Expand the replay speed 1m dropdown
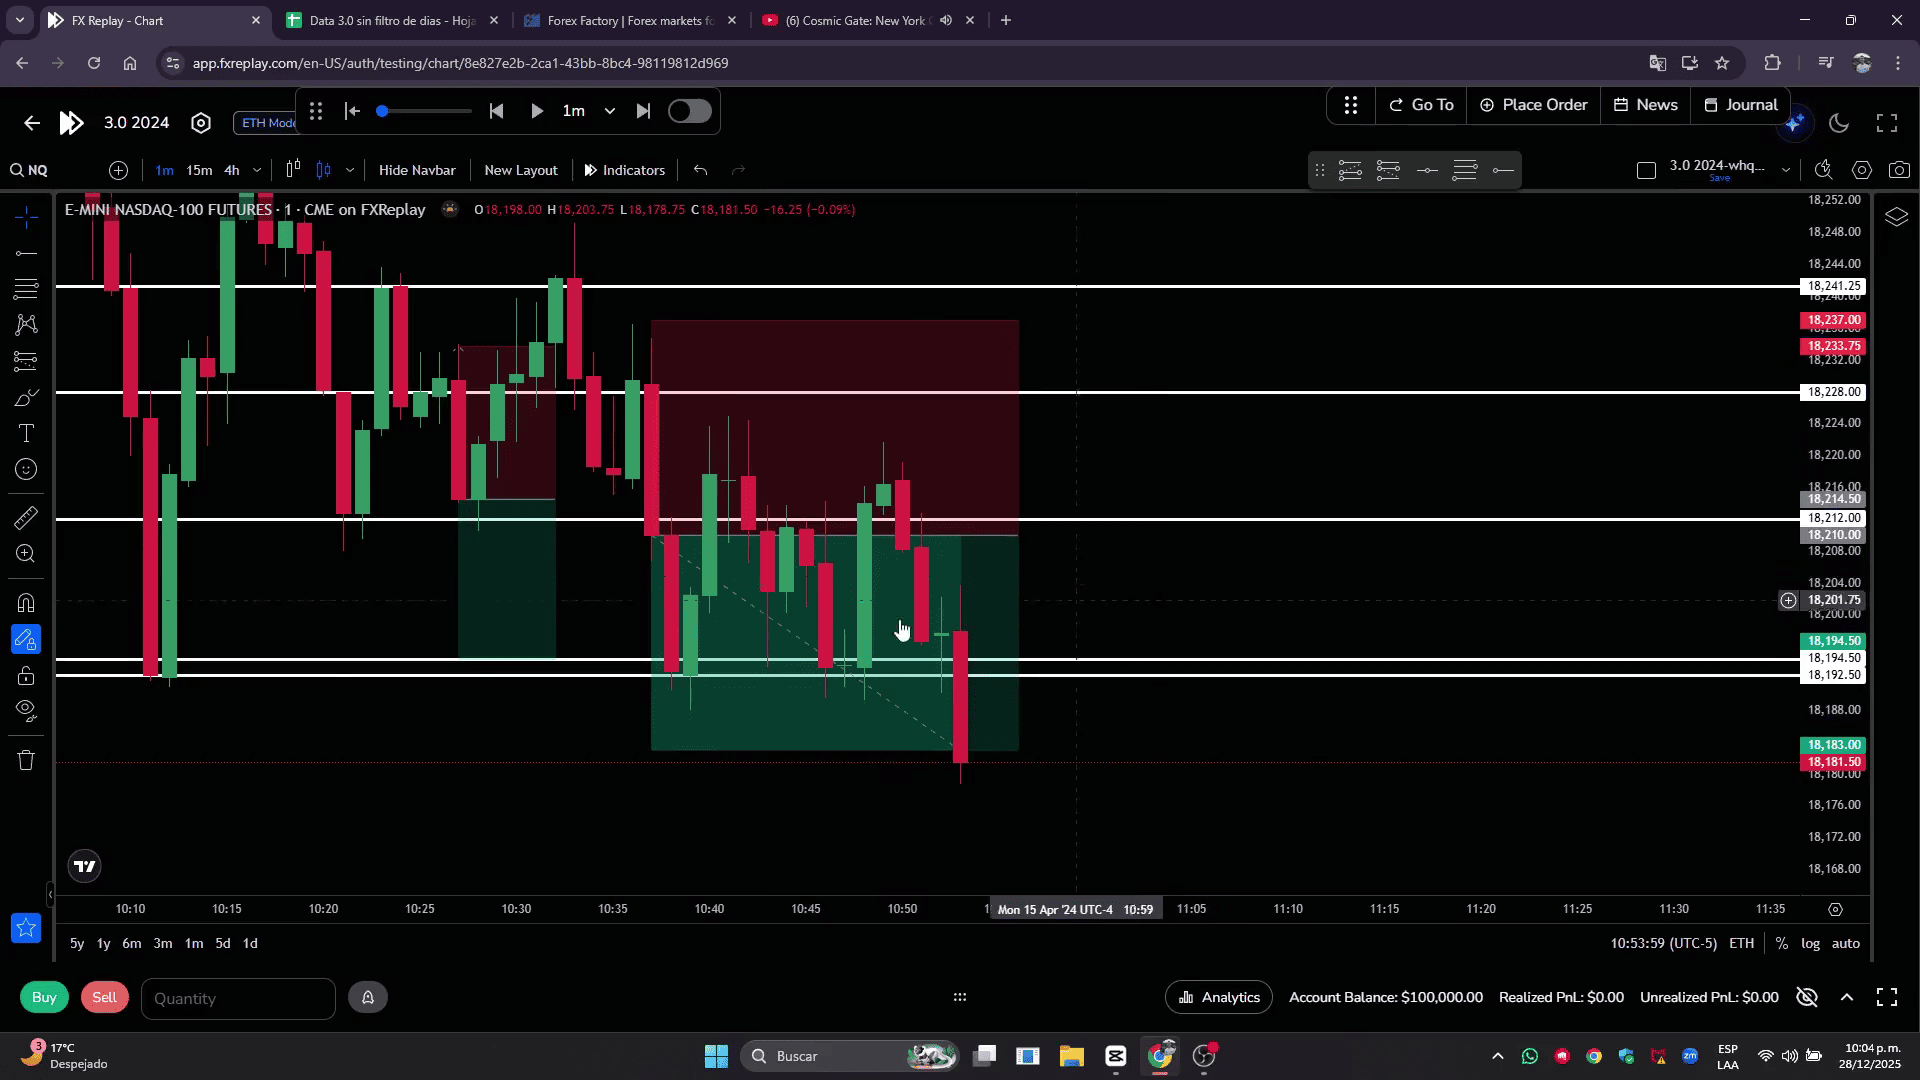The width and height of the screenshot is (1920, 1080). [x=609, y=111]
